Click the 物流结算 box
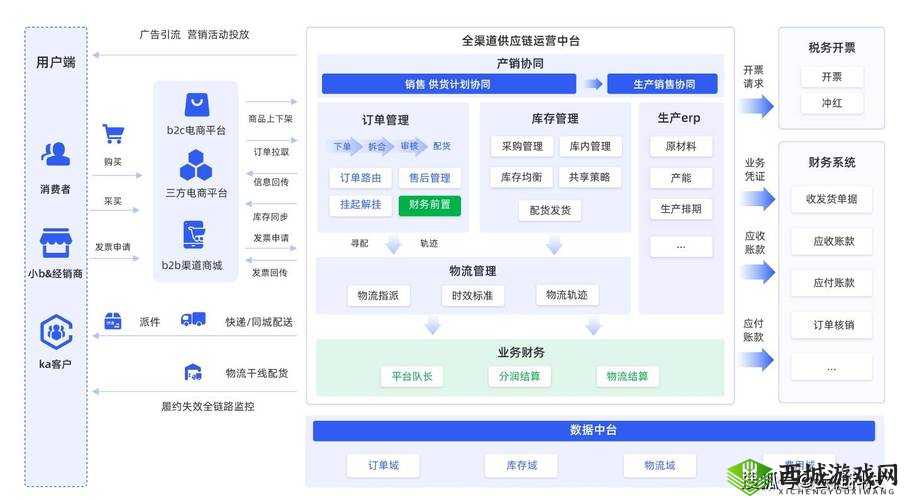Viewport: 905px width, 500px height. pyautogui.click(x=627, y=376)
